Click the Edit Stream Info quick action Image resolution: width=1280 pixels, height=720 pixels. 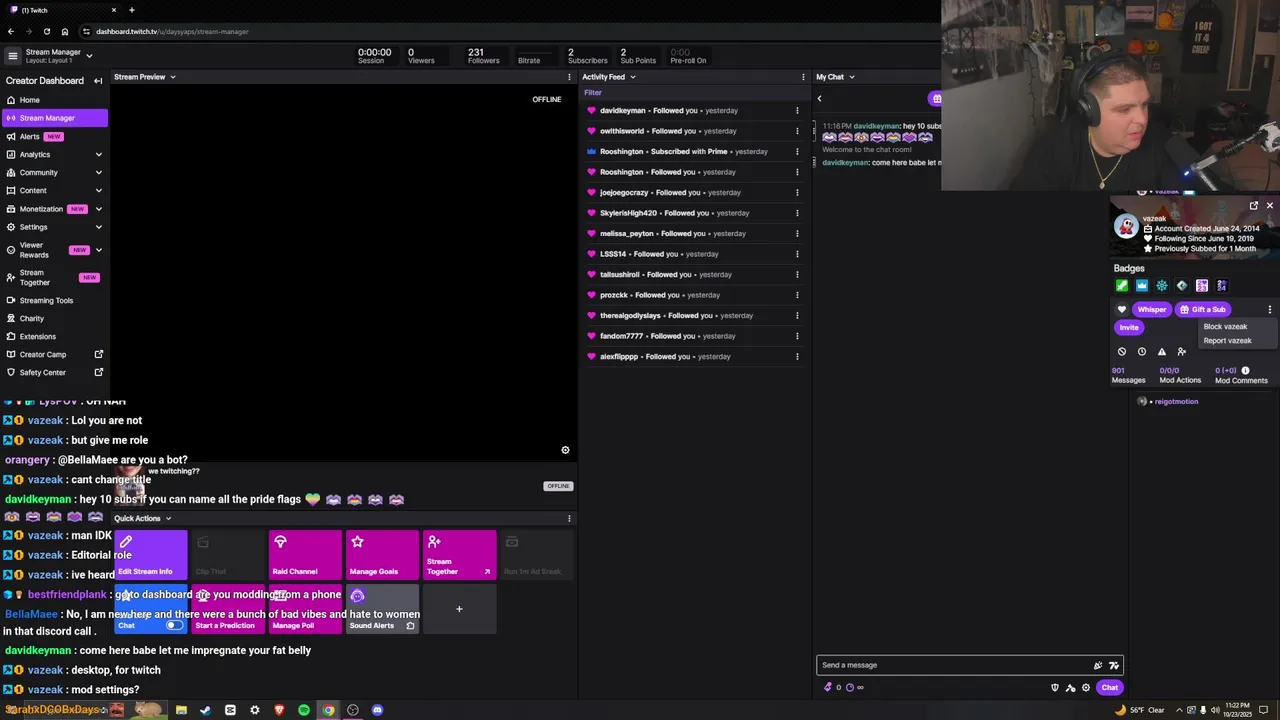point(151,555)
